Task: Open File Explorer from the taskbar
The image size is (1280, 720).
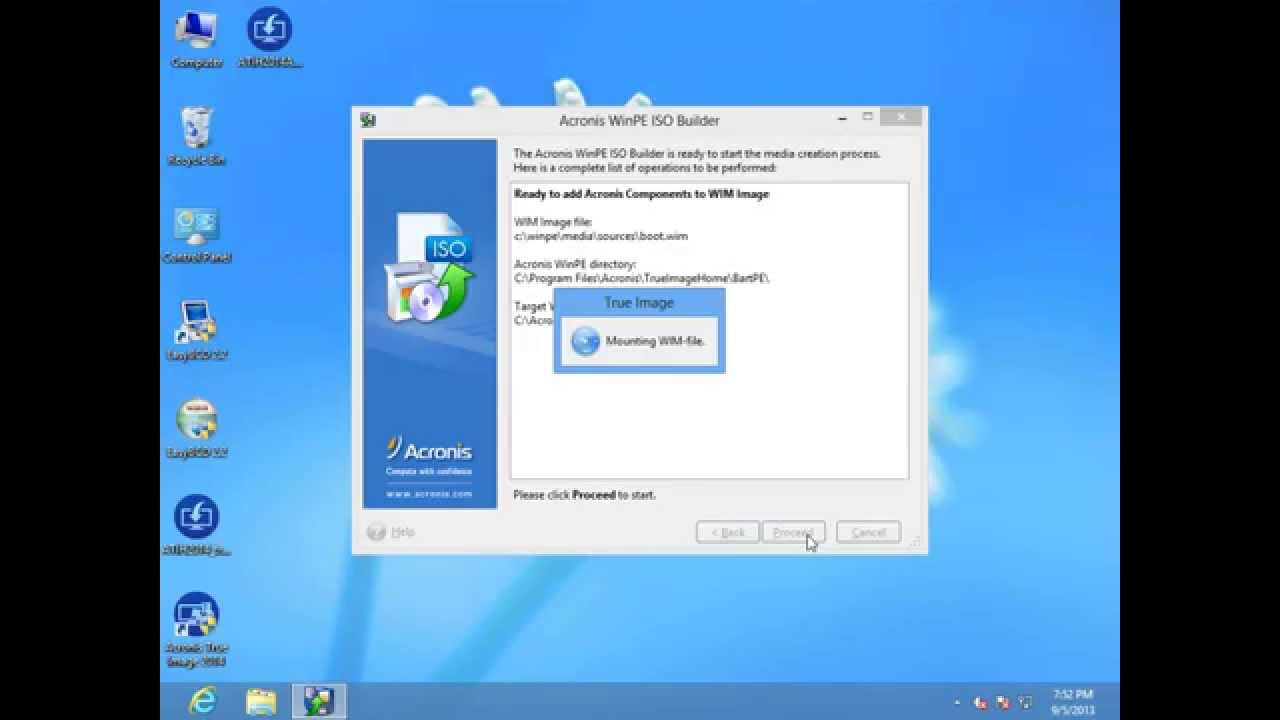Action: [261, 701]
